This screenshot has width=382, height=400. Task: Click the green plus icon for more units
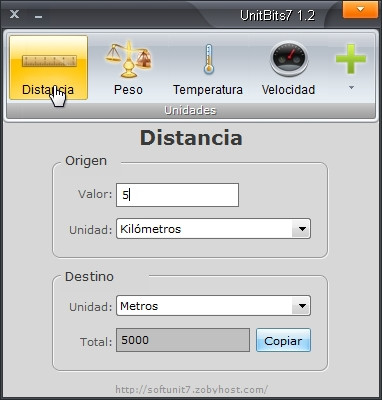click(351, 59)
